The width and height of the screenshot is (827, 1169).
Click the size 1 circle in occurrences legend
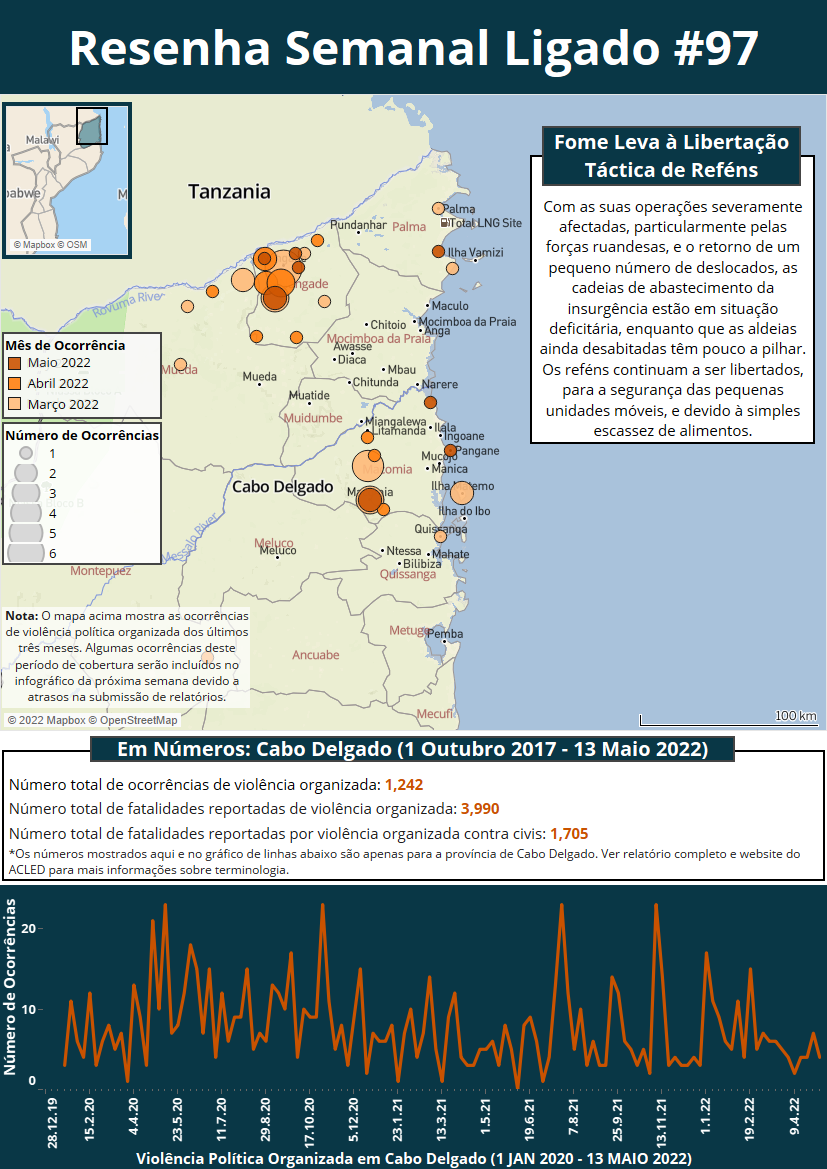click(25, 453)
